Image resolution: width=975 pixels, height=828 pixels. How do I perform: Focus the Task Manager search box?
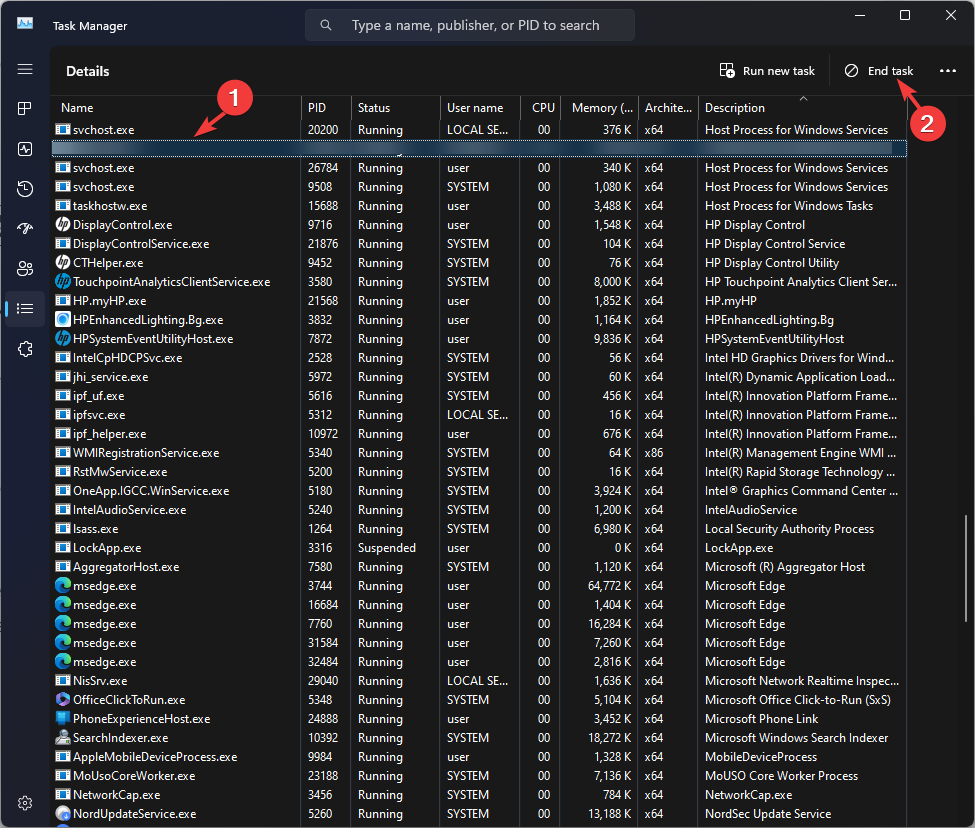pos(475,25)
